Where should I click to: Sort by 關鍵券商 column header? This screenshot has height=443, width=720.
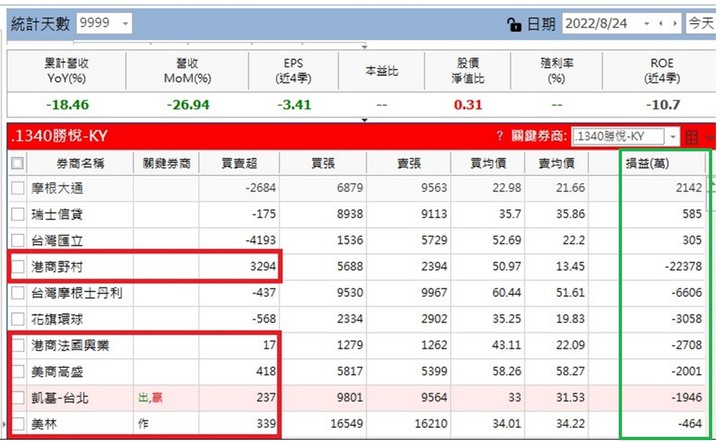click(166, 163)
